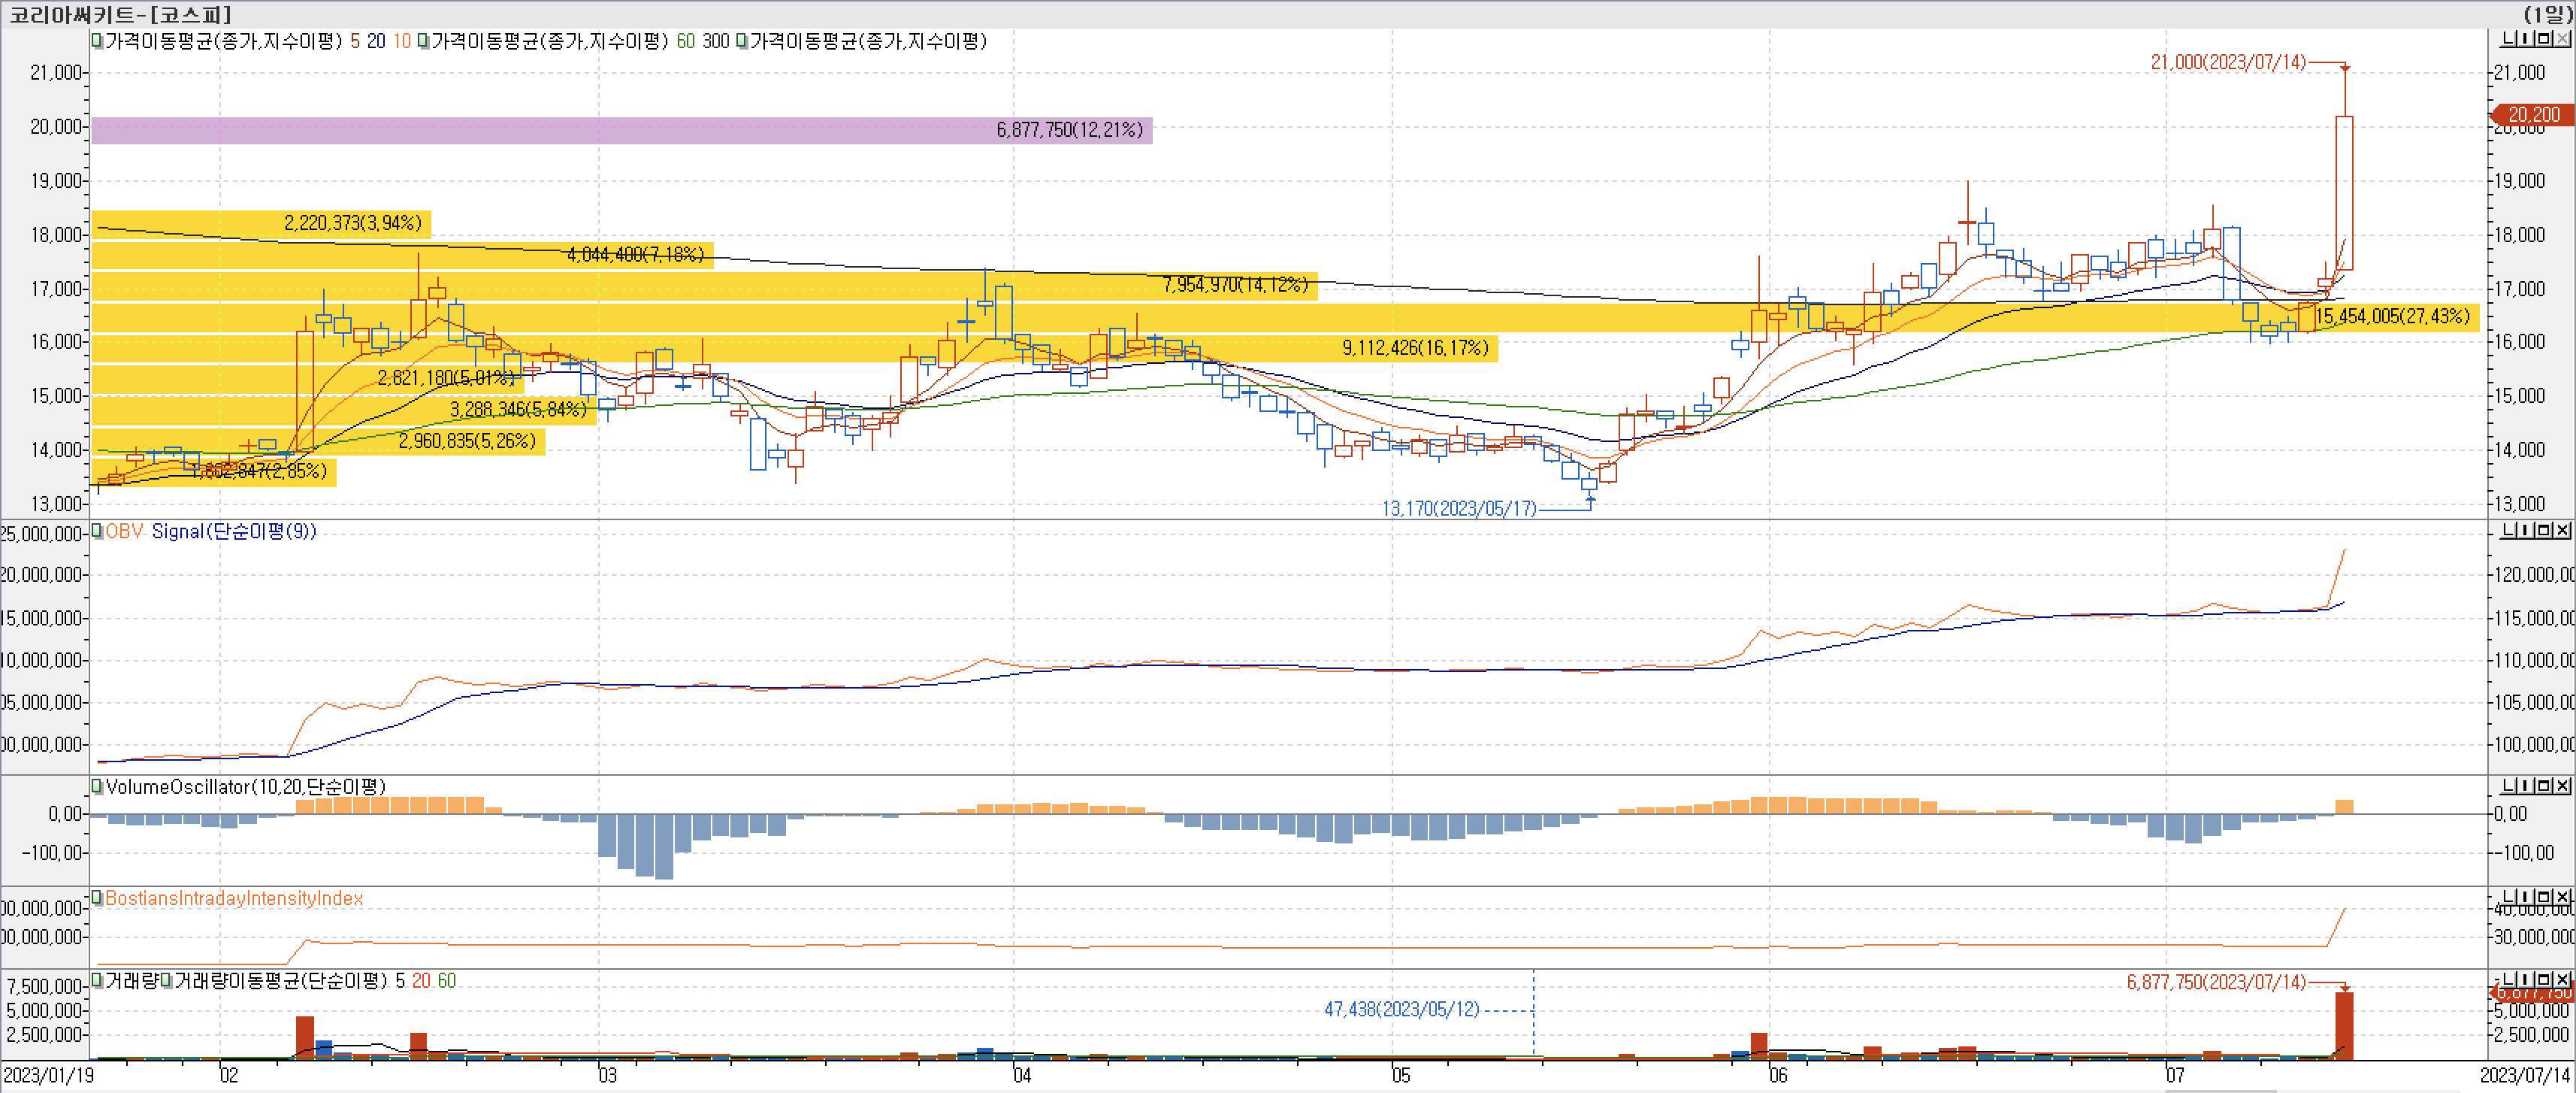Toggle the green box before OBV label
Image resolution: width=2576 pixels, height=1093 pixels.
coord(97,531)
